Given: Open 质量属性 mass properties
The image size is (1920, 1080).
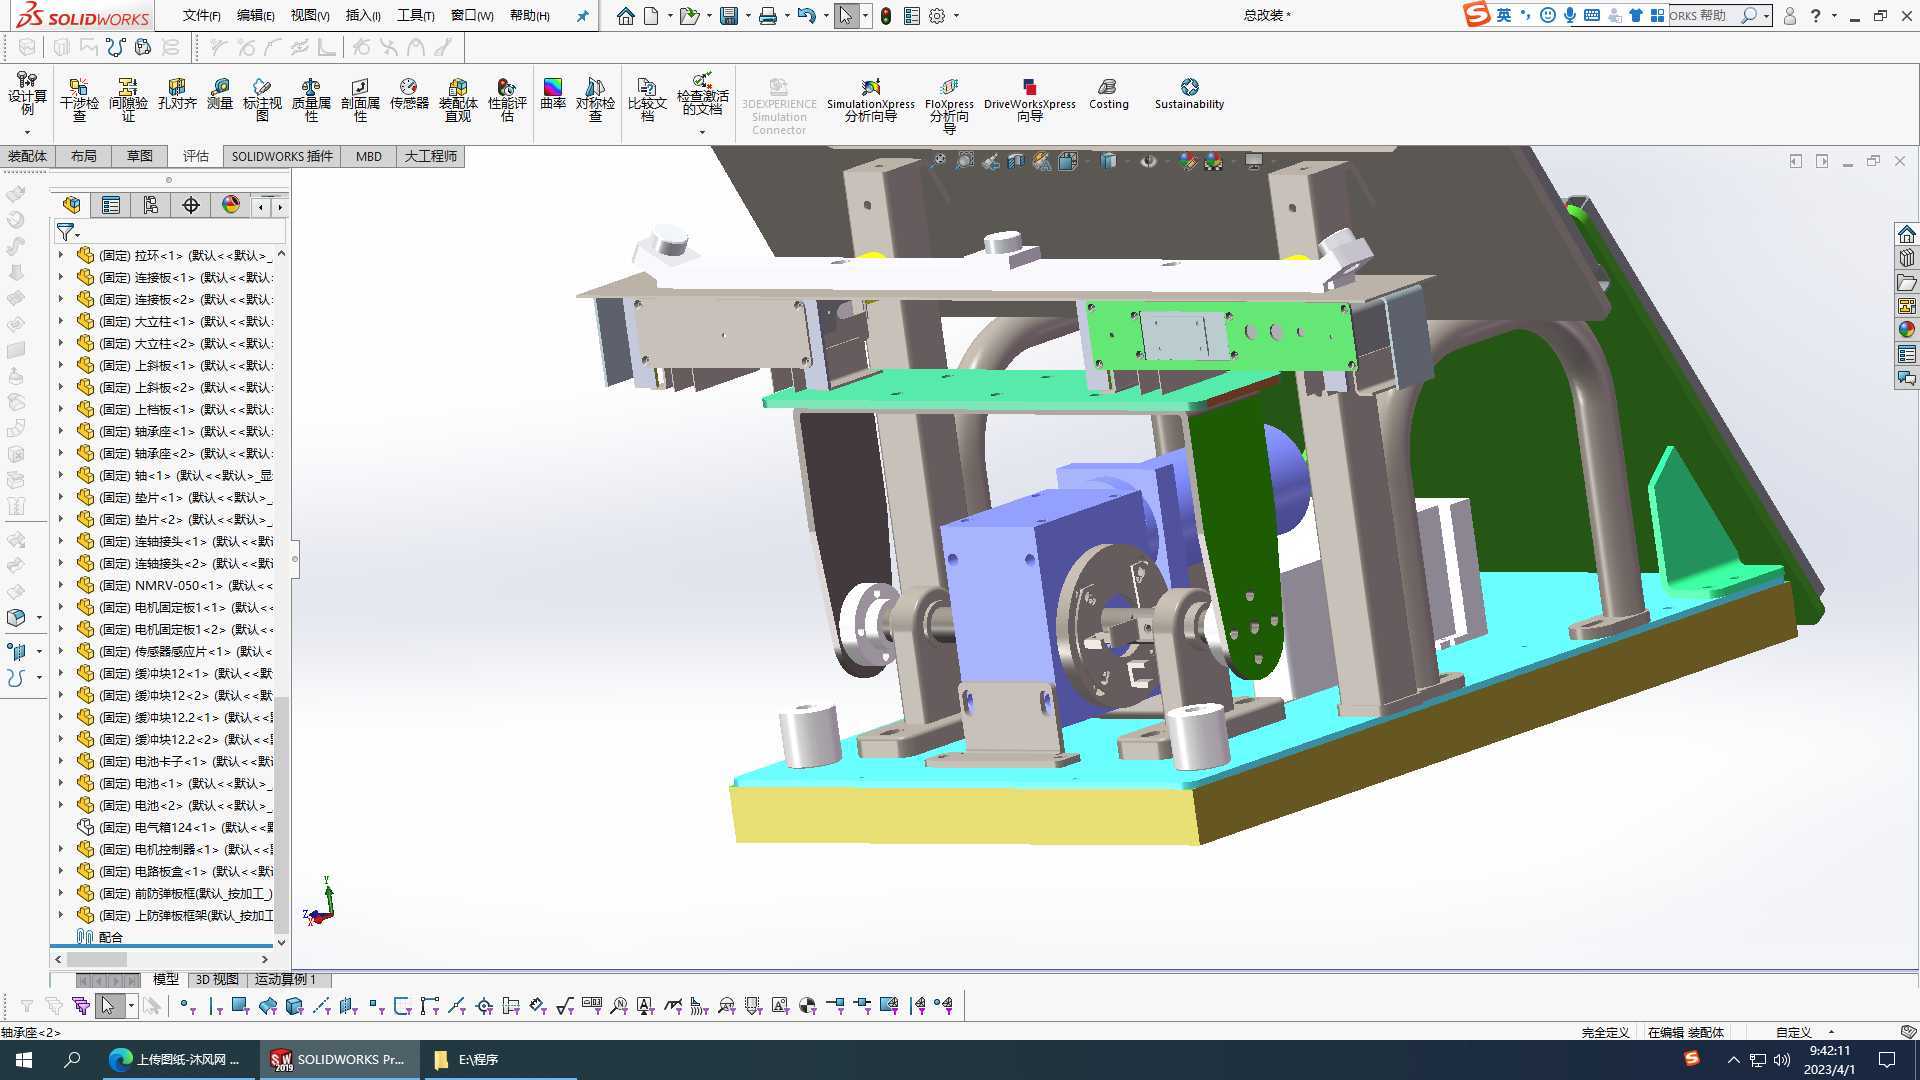Looking at the screenshot, I should [x=311, y=99].
